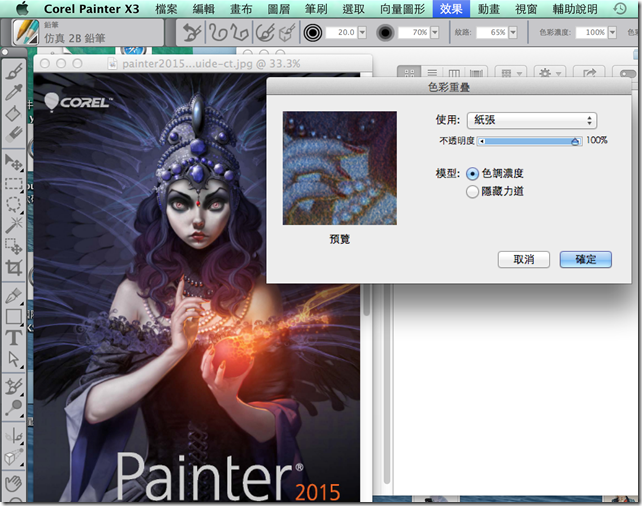Select the Shape Selection arrow tool
The height and width of the screenshot is (506, 642).
pyautogui.click(x=14, y=359)
